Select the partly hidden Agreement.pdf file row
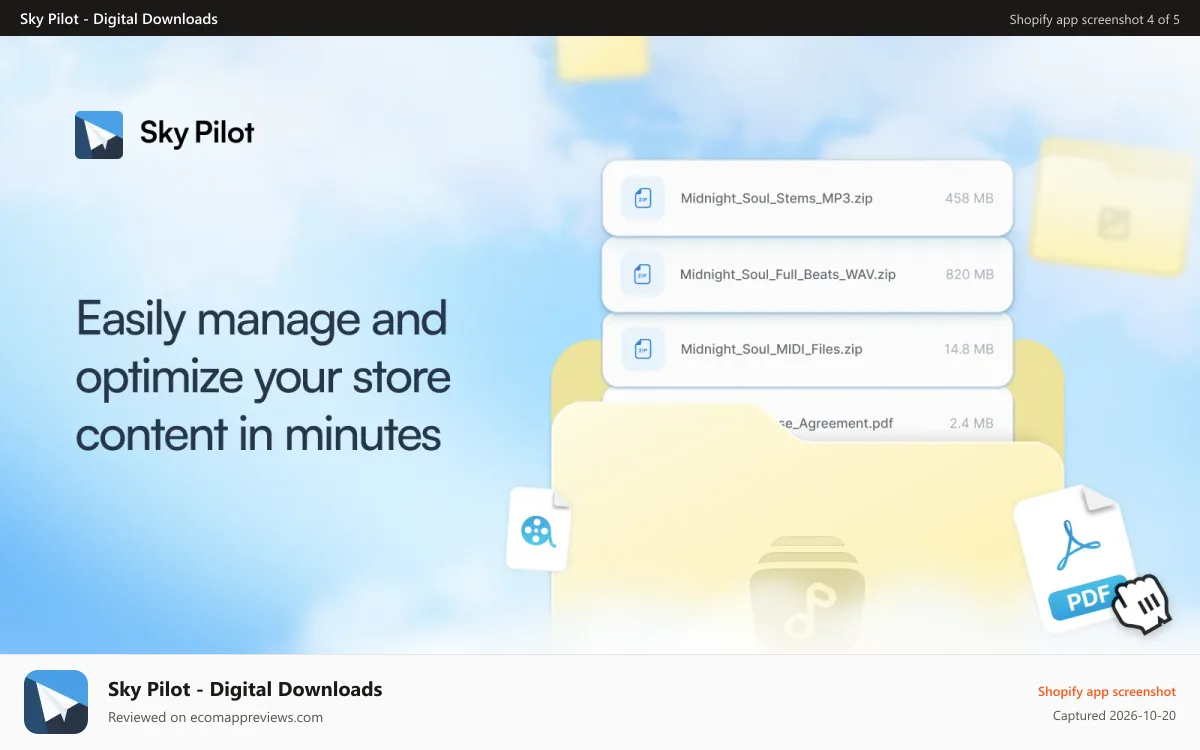The image size is (1200, 750). pyautogui.click(x=807, y=415)
